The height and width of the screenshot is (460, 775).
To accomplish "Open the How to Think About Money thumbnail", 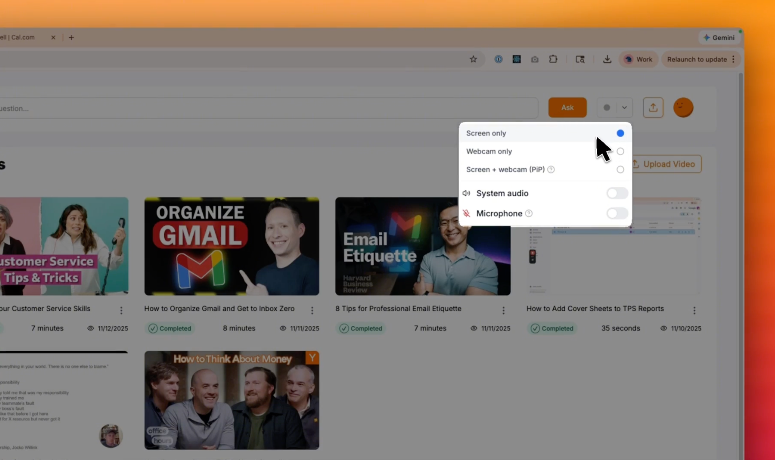I will [232, 400].
